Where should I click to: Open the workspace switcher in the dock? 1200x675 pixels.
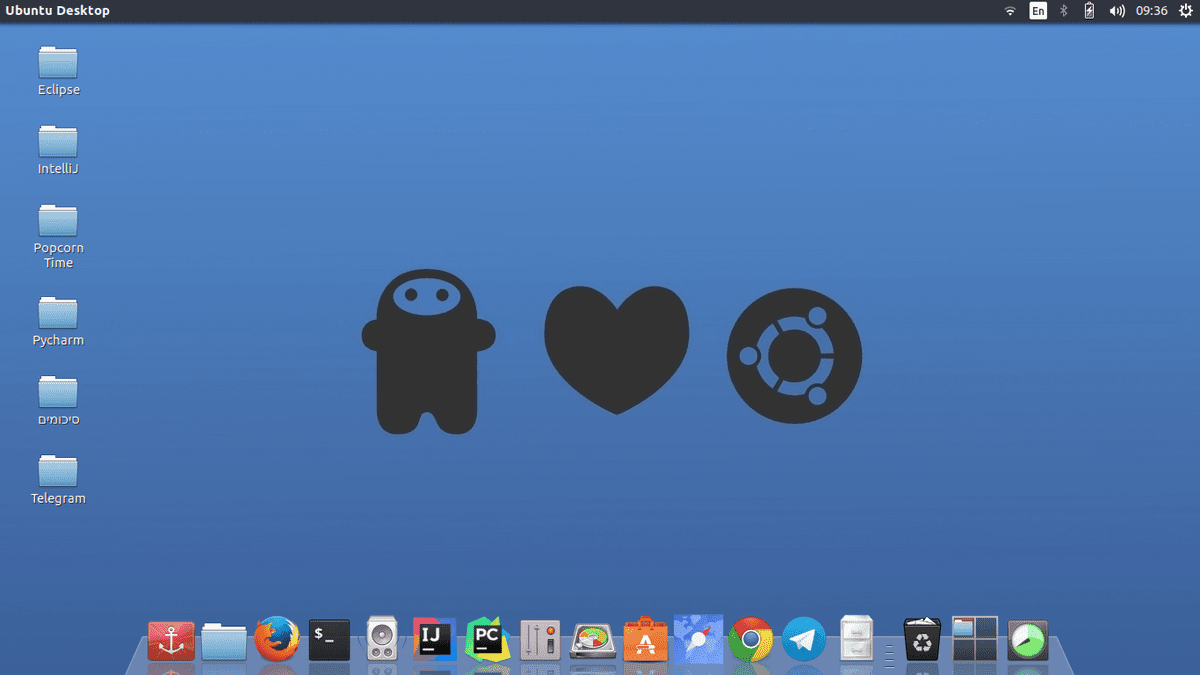coord(974,640)
